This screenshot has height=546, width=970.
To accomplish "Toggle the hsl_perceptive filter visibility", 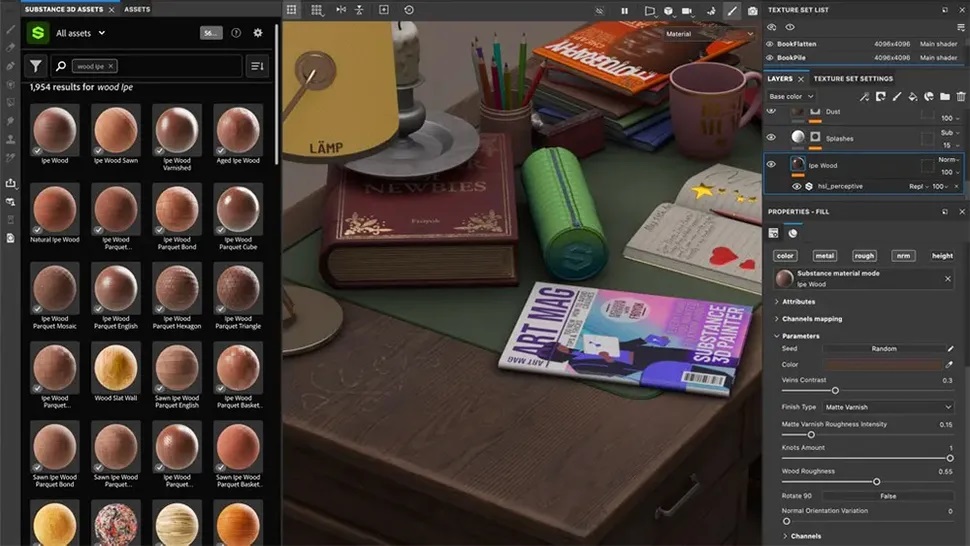I will [x=796, y=186].
